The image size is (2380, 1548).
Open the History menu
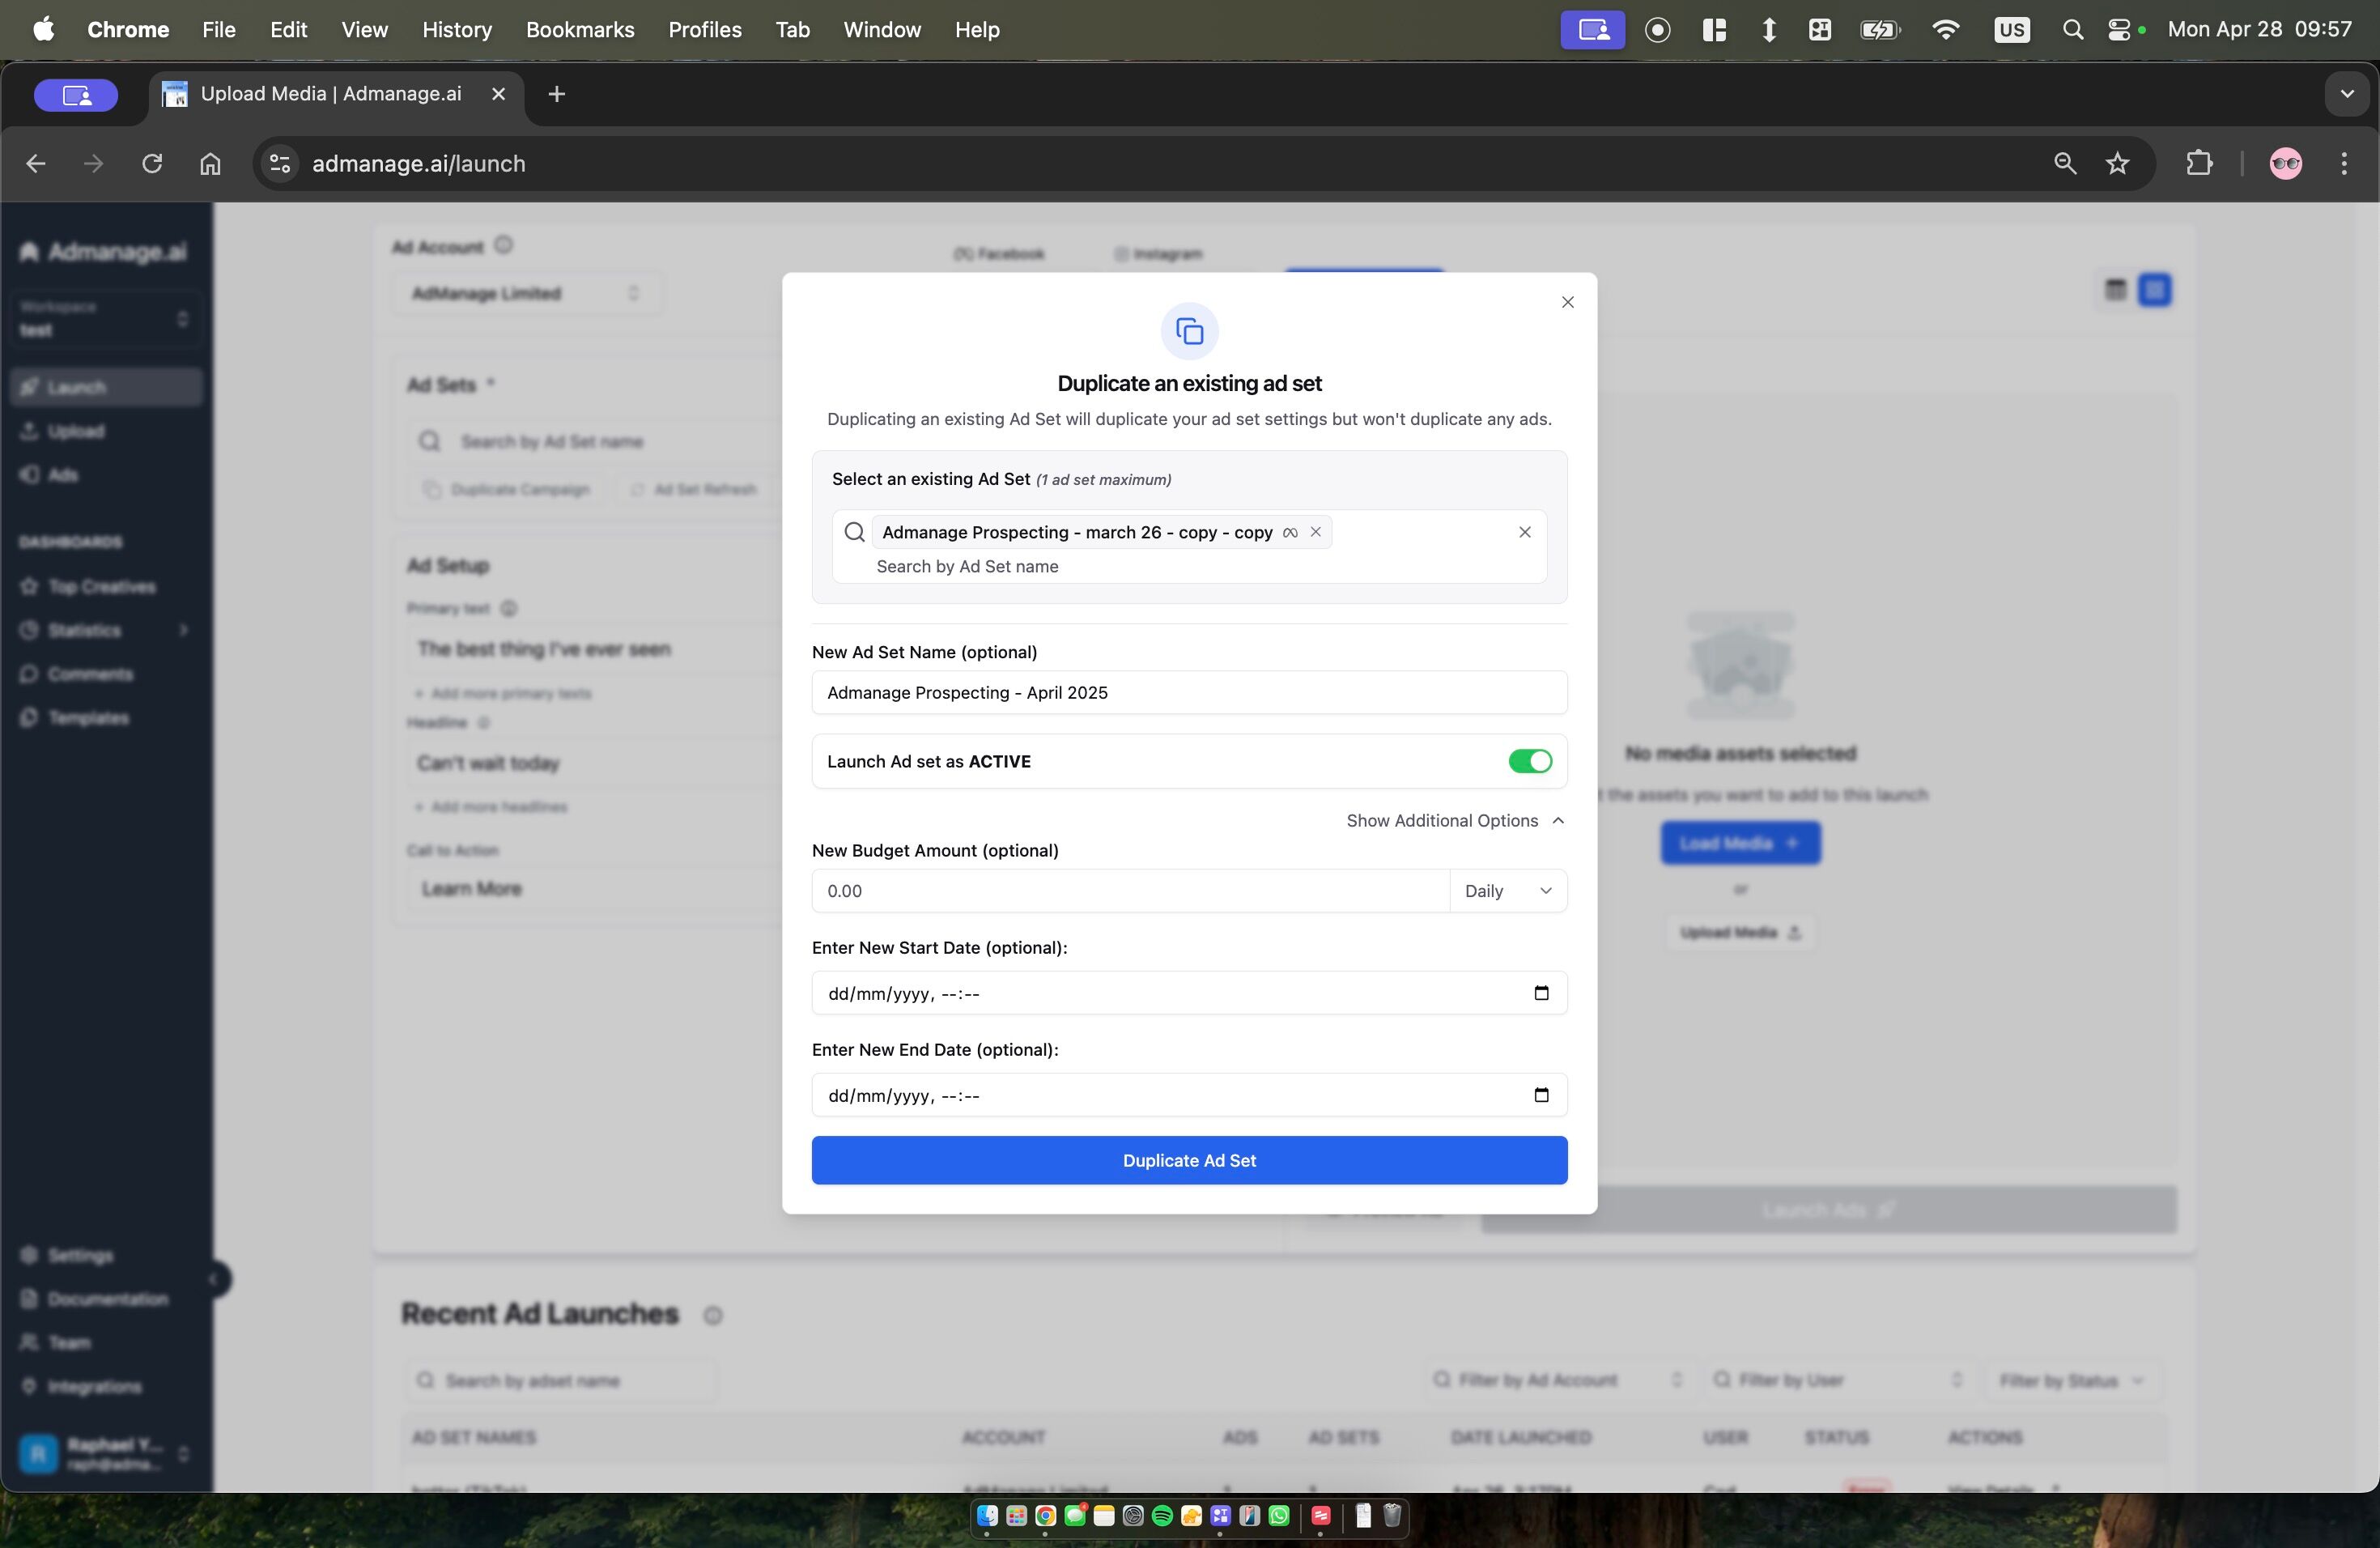[x=457, y=30]
